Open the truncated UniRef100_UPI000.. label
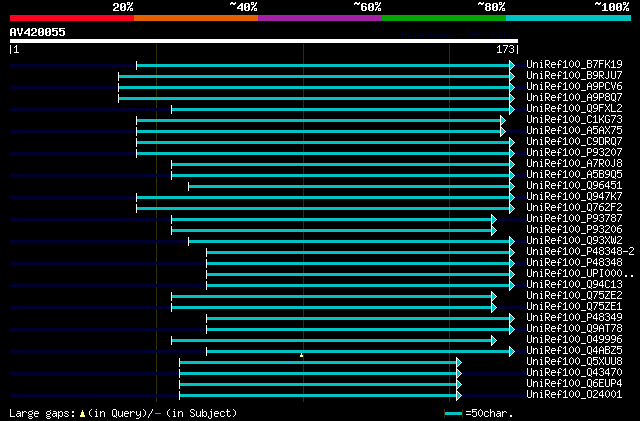Image resolution: width=640 pixels, height=421 pixels. pyautogui.click(x=580, y=274)
